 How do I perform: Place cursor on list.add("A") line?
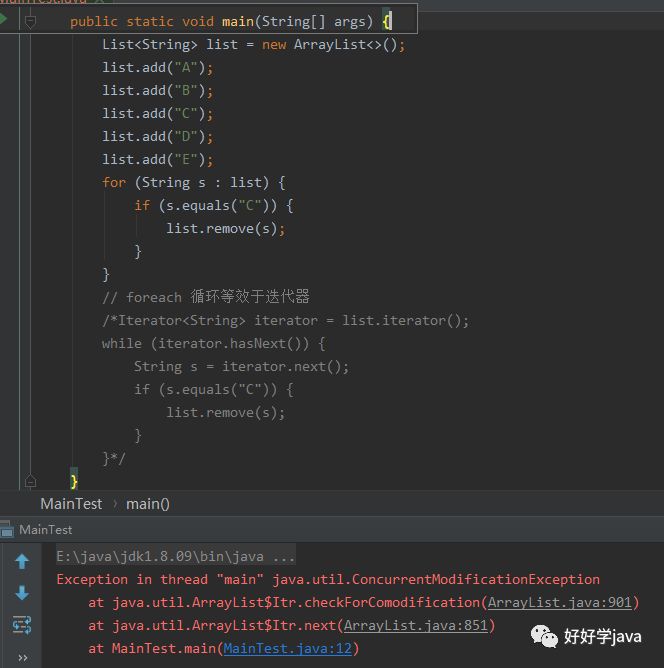click(157, 67)
